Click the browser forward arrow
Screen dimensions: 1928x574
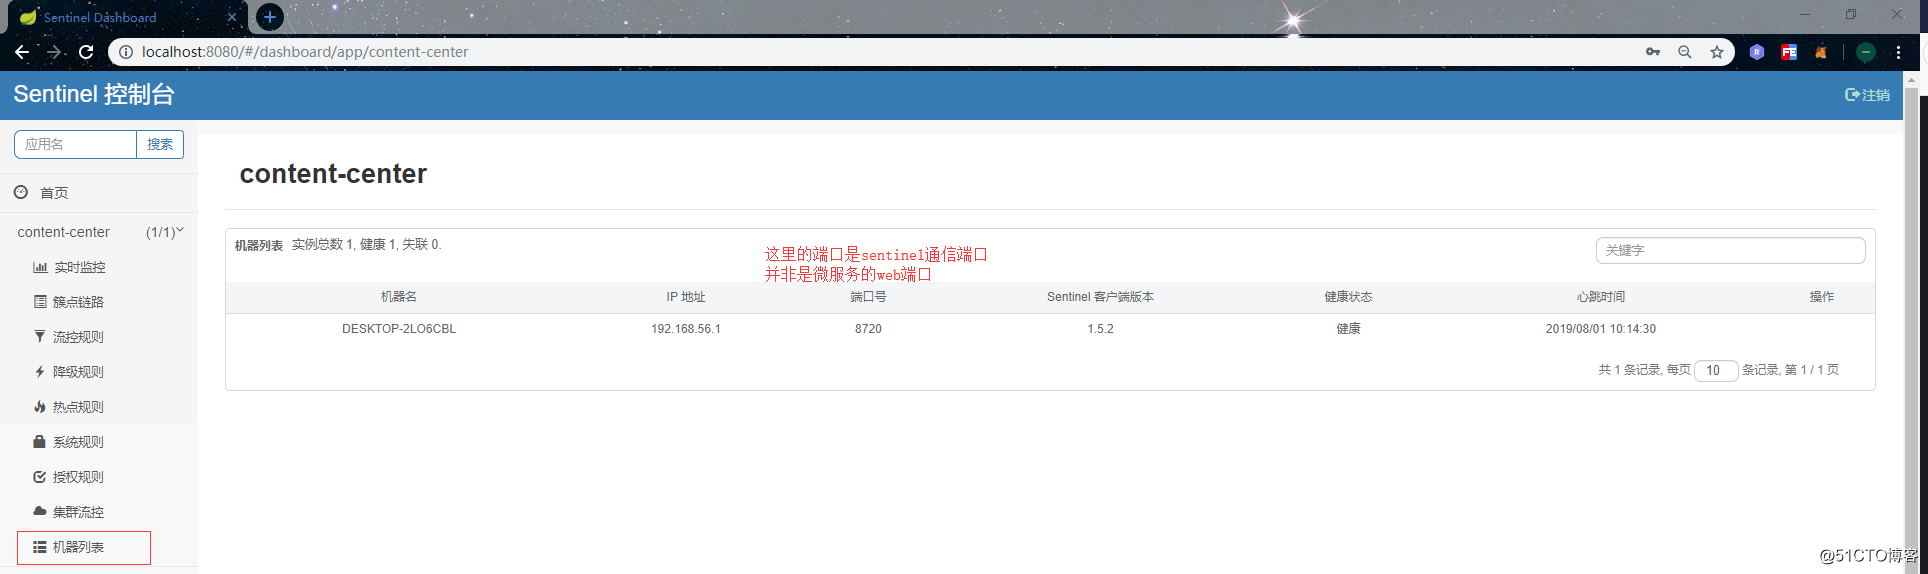coord(54,52)
